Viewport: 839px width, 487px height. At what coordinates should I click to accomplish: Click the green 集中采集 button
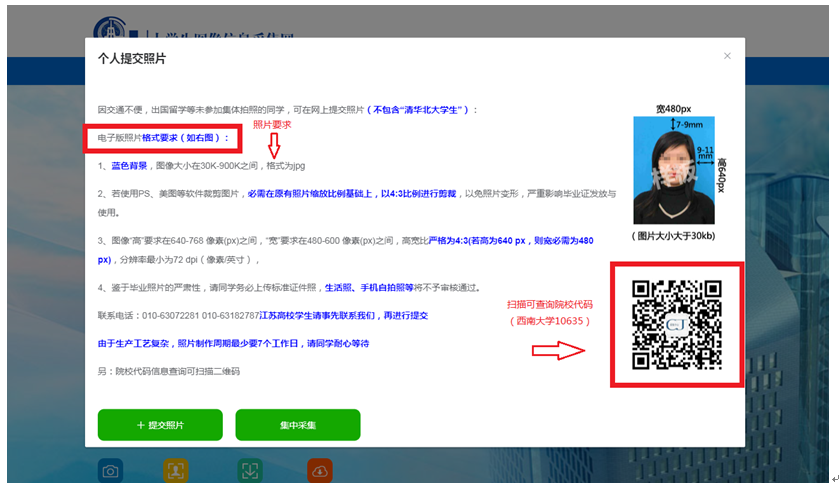tap(298, 425)
